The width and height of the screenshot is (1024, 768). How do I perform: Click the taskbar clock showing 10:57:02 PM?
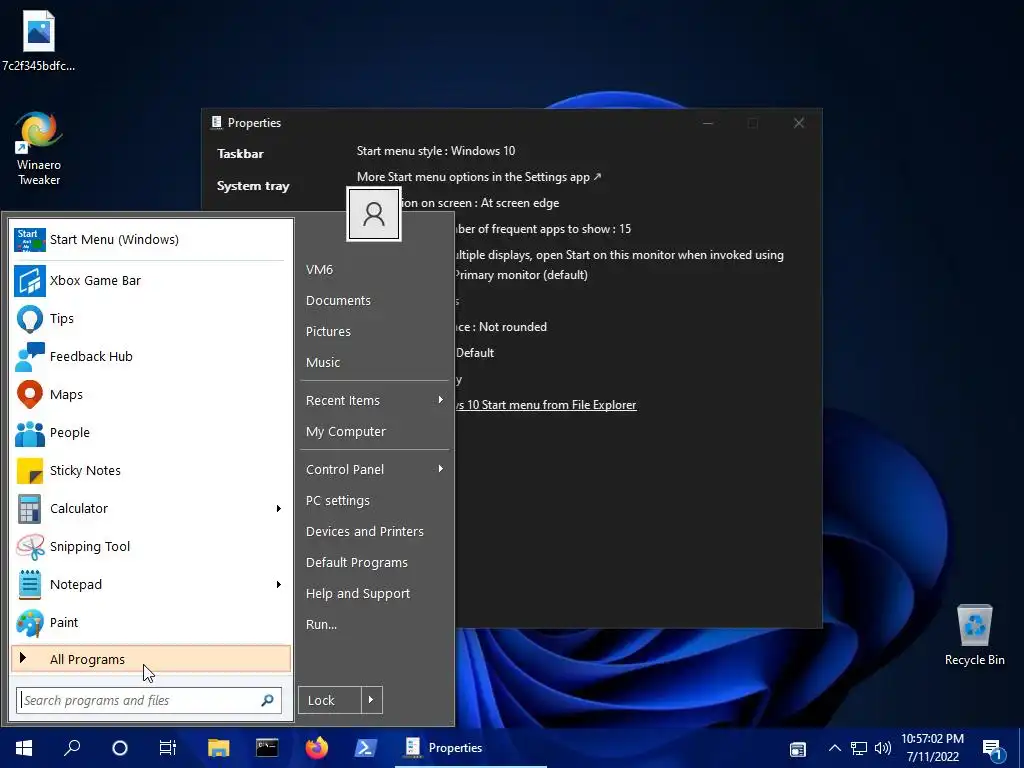[x=932, y=748]
